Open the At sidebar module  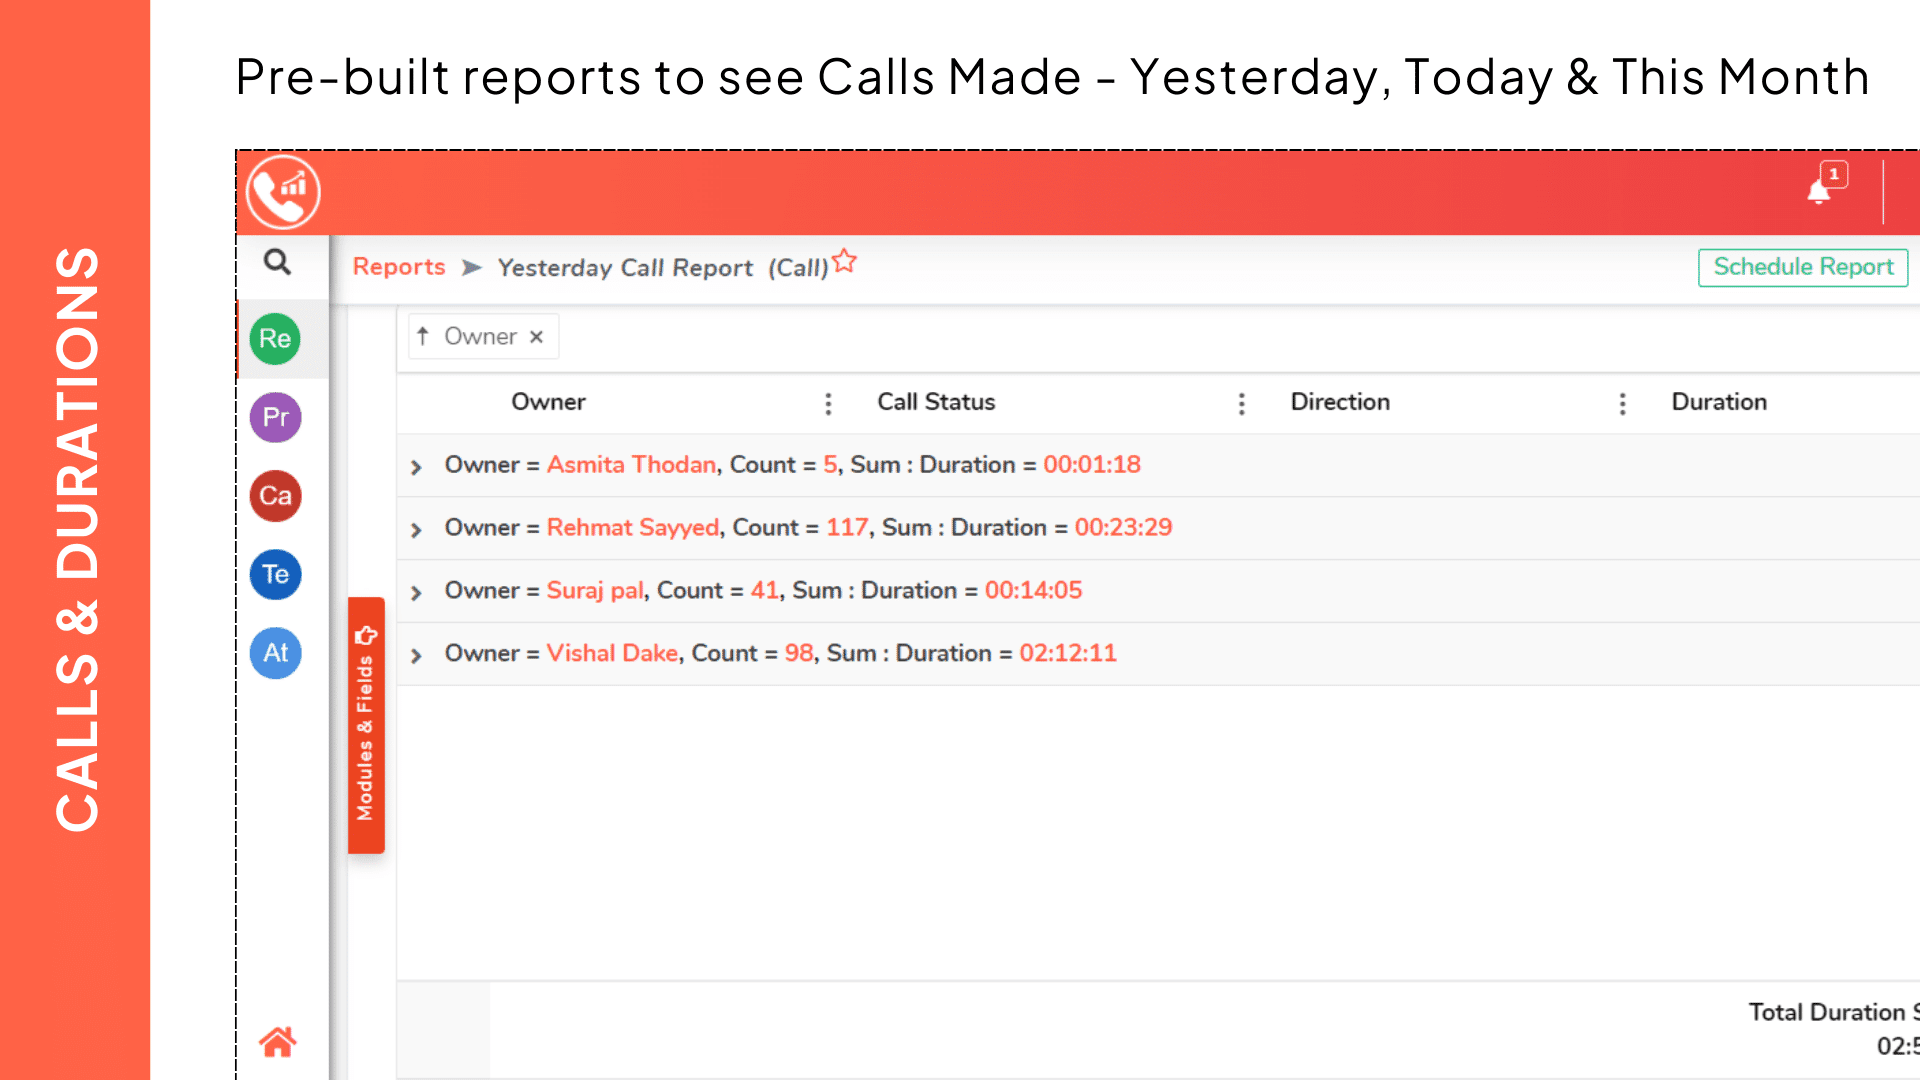(x=275, y=653)
